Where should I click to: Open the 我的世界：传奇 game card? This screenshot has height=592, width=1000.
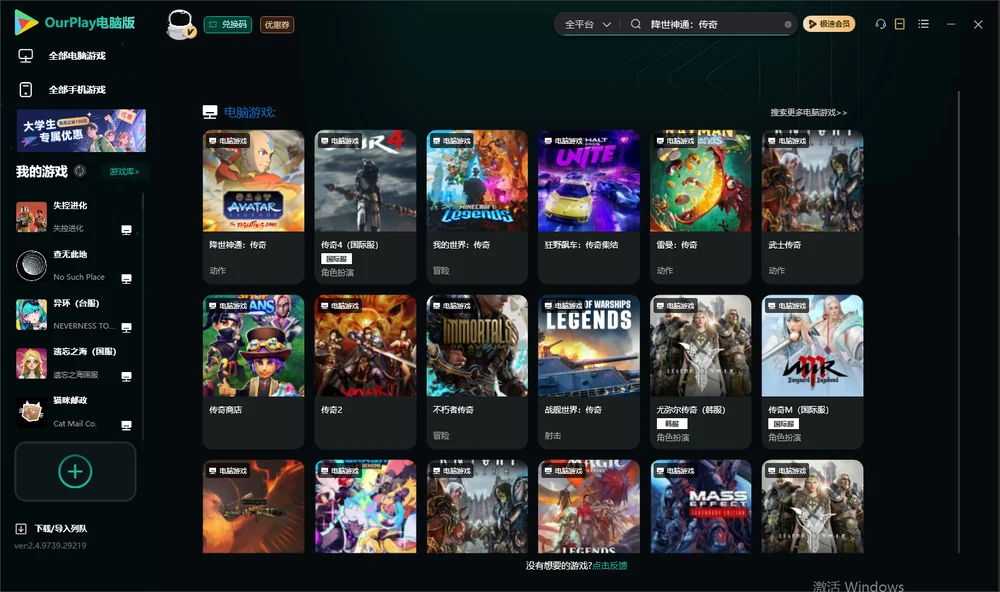click(x=477, y=207)
